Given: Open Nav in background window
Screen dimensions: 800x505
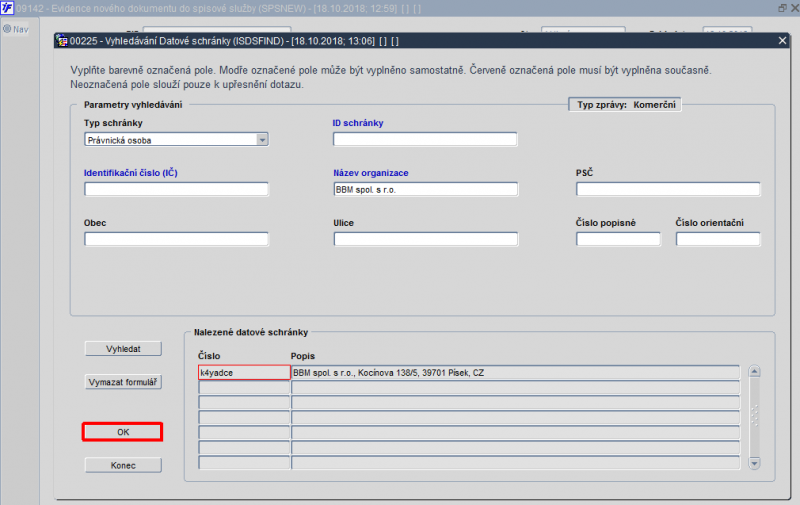Looking at the screenshot, I should tap(16, 29).
